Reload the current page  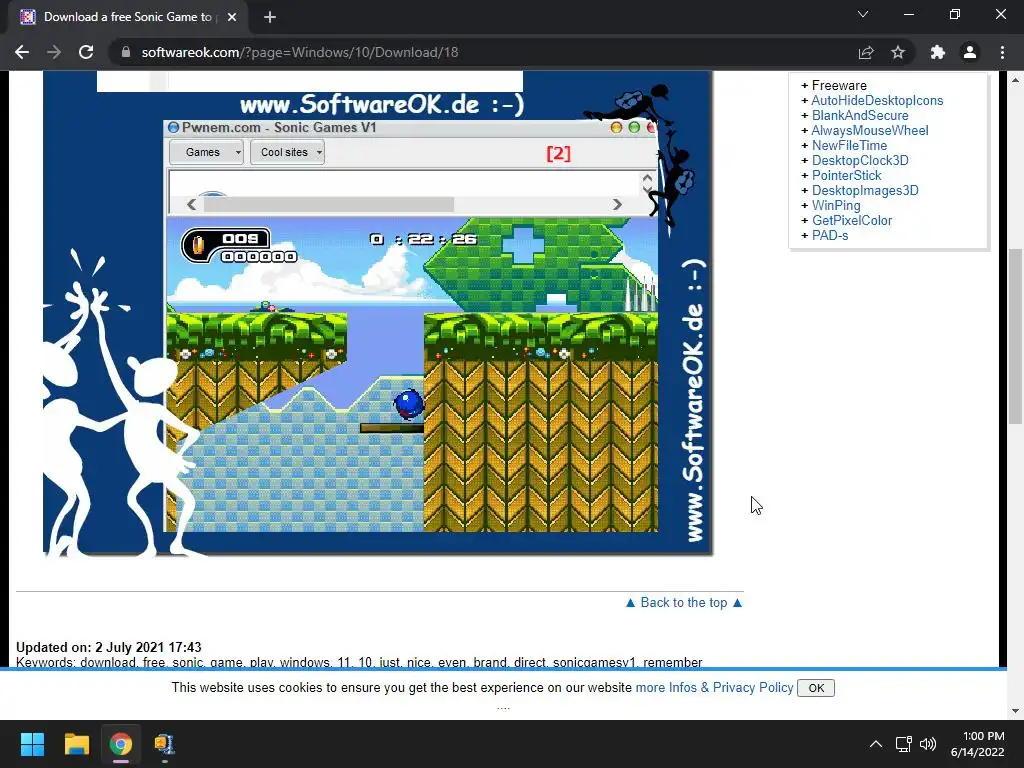[86, 52]
